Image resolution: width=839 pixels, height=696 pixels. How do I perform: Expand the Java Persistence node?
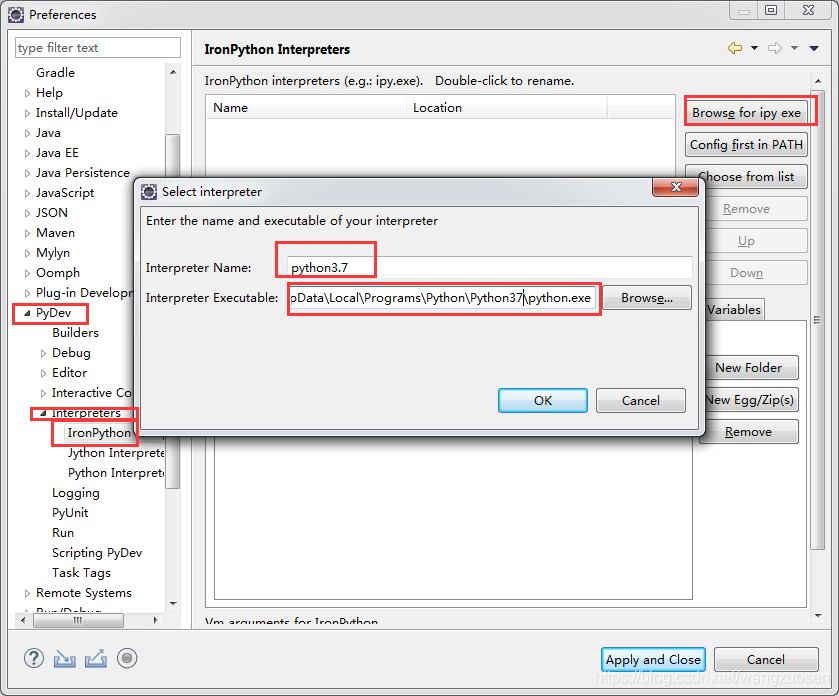click(27, 173)
